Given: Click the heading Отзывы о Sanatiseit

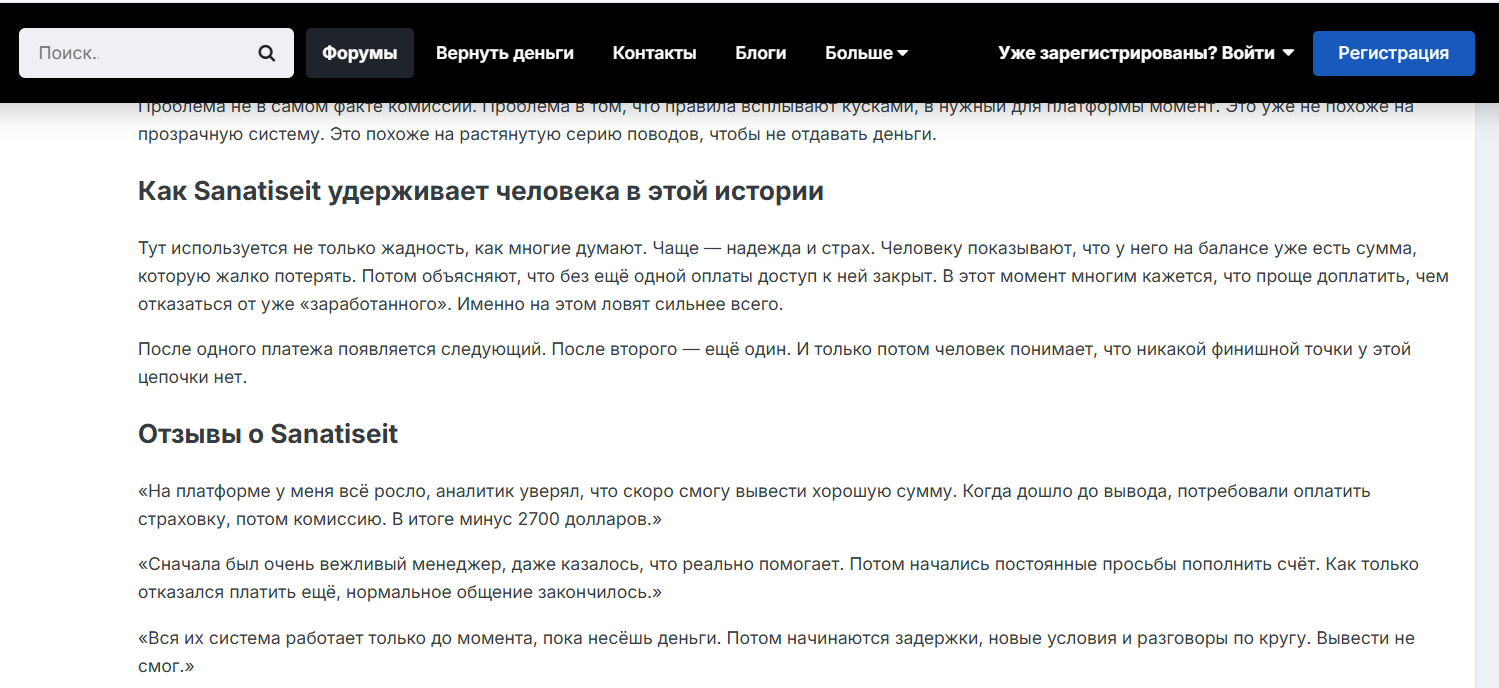Looking at the screenshot, I should pos(268,434).
